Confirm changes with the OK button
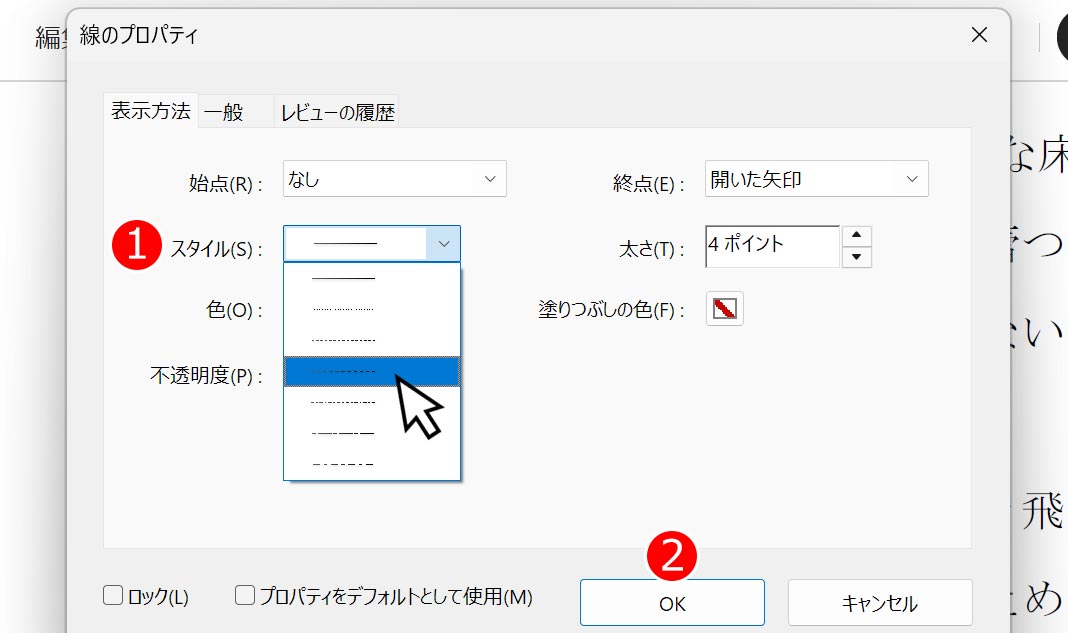The width and height of the screenshot is (1068, 633). tap(672, 602)
